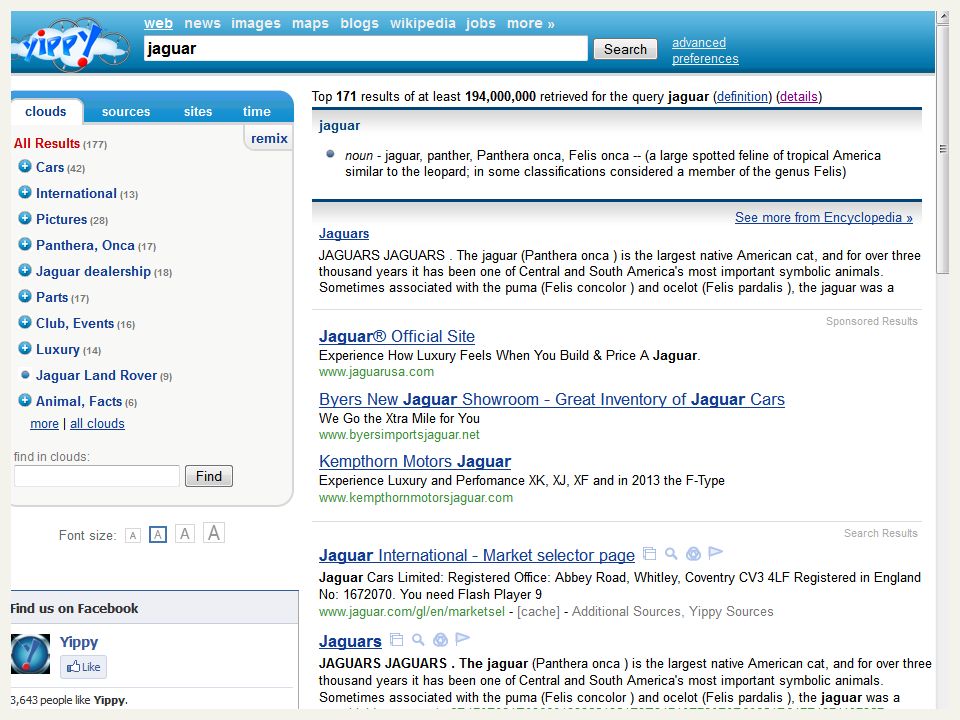Screen dimensions: 960x720
Task: Select the largest font size option
Action: coord(214,533)
